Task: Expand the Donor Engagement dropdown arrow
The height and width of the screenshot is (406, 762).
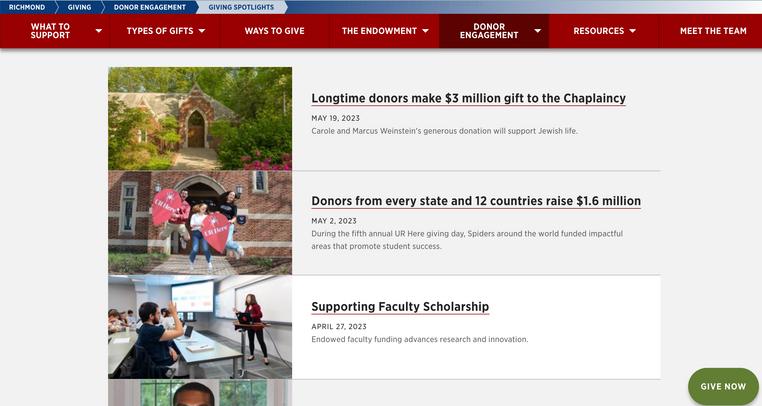Action: click(x=537, y=31)
